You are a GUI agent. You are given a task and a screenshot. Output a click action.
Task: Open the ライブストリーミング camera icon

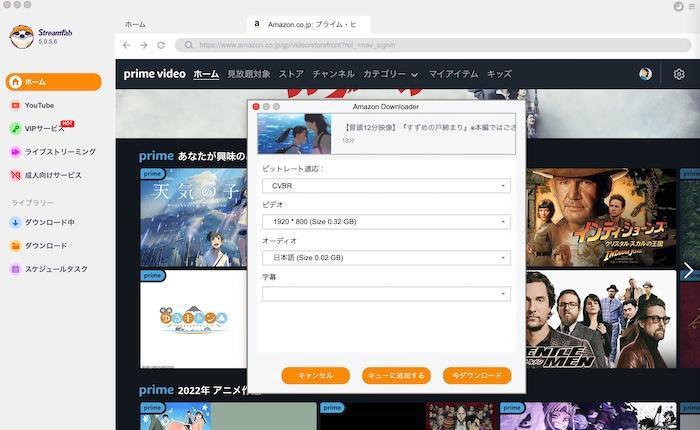(x=15, y=152)
